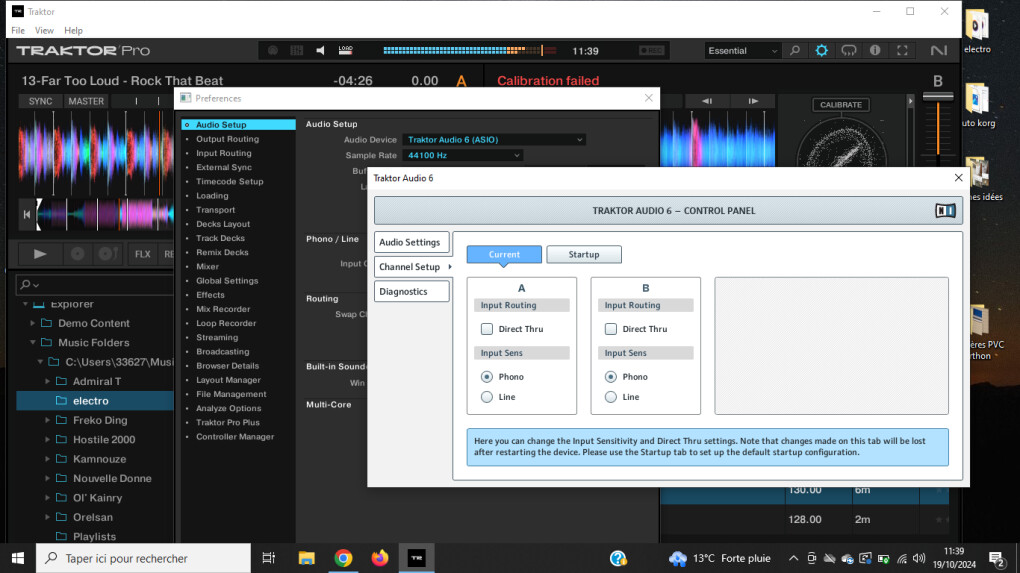Open the Diagnostics tab in Control Panel
This screenshot has width=1020, height=573.
411,291
